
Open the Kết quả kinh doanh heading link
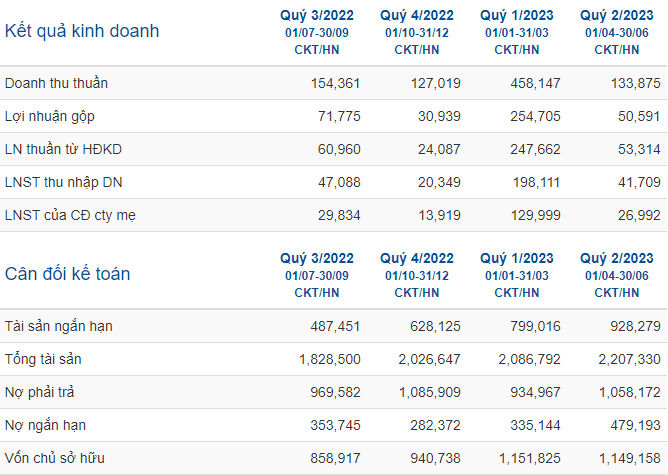coord(82,31)
